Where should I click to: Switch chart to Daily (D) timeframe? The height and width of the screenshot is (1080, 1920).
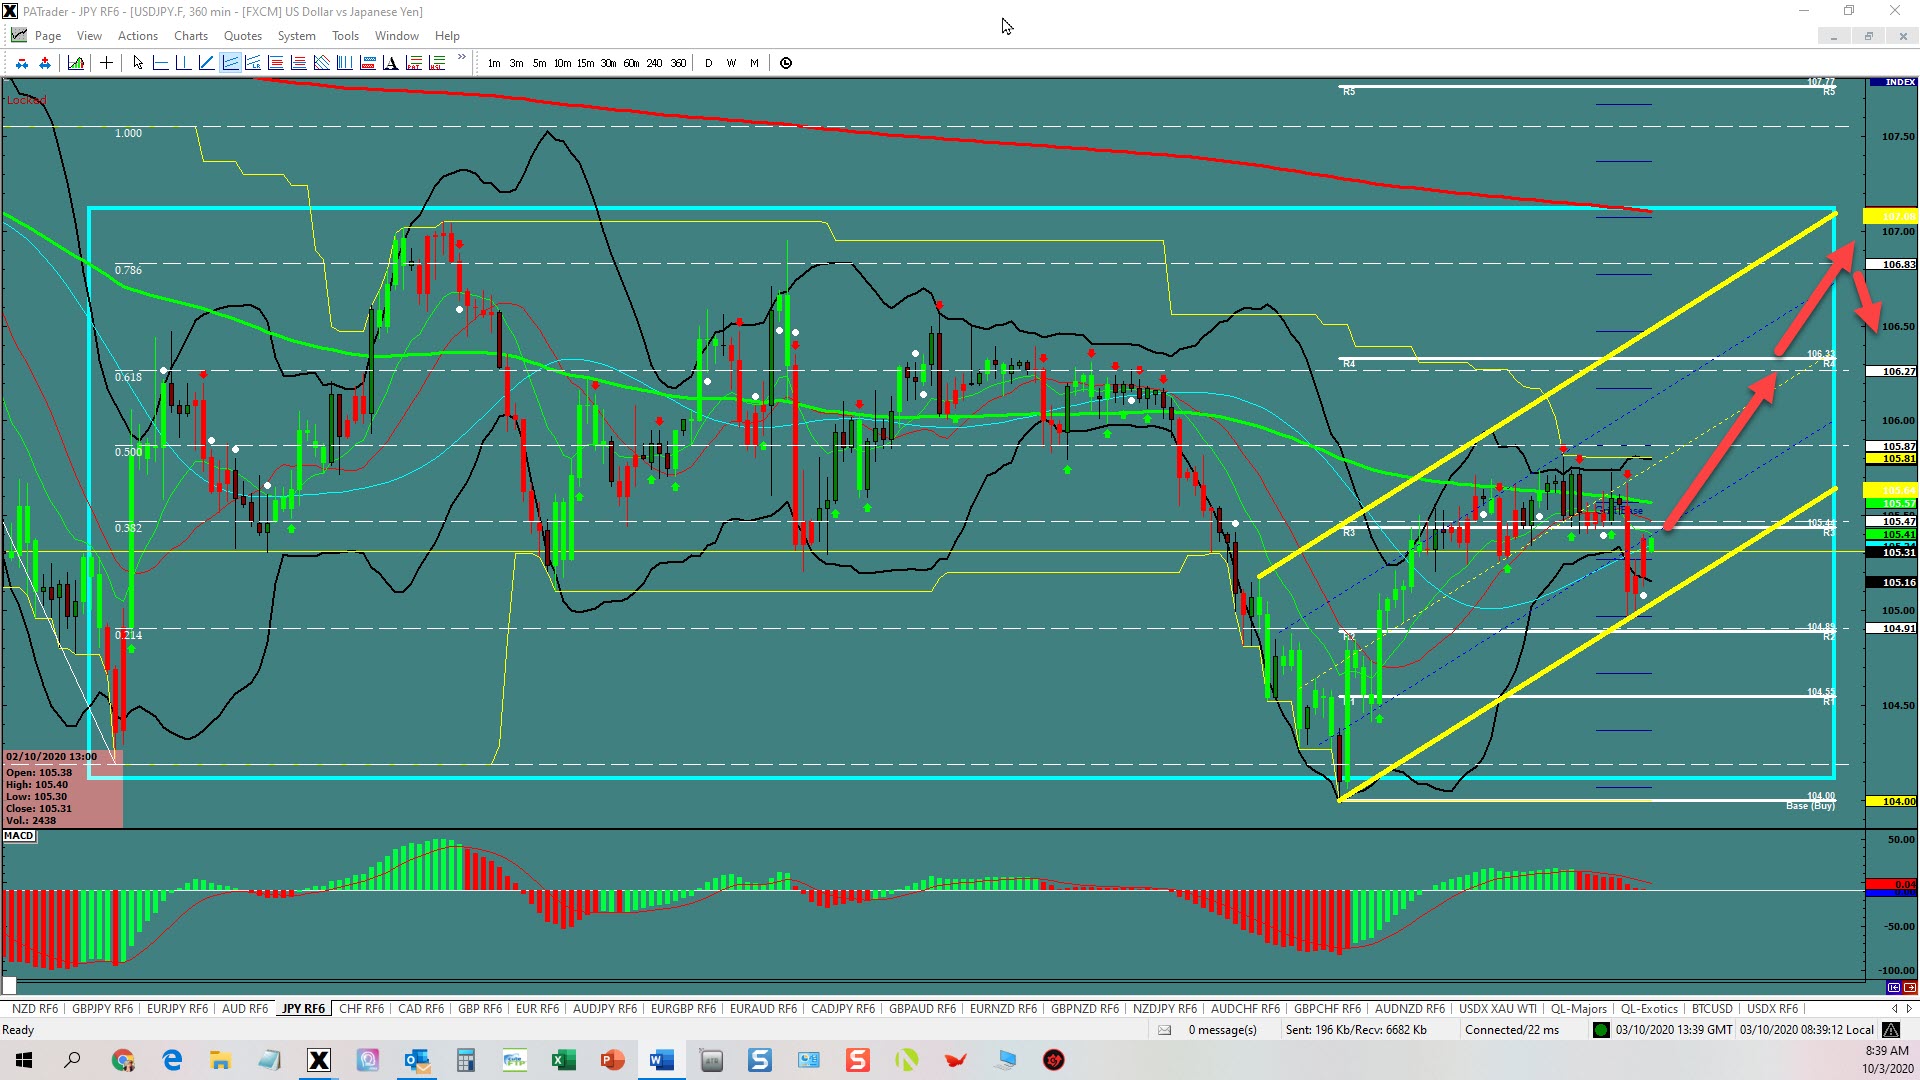point(709,63)
